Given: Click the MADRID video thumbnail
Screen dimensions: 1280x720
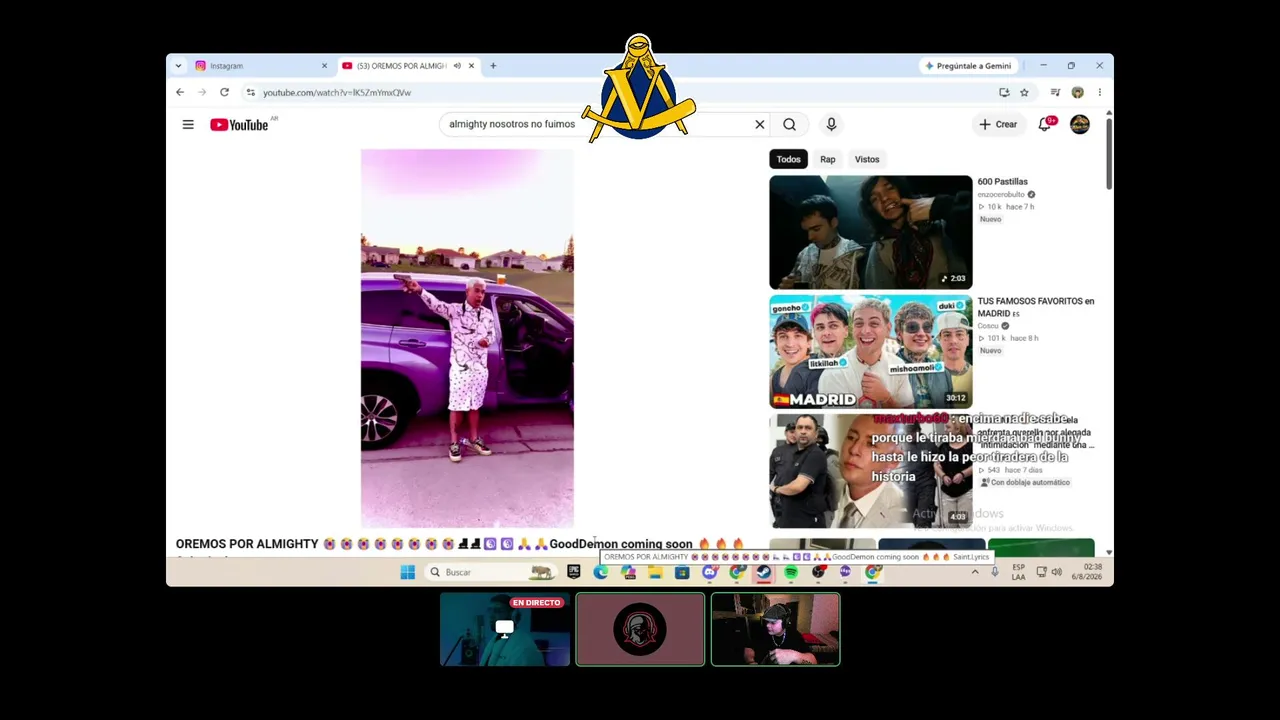Looking at the screenshot, I should pyautogui.click(x=870, y=351).
